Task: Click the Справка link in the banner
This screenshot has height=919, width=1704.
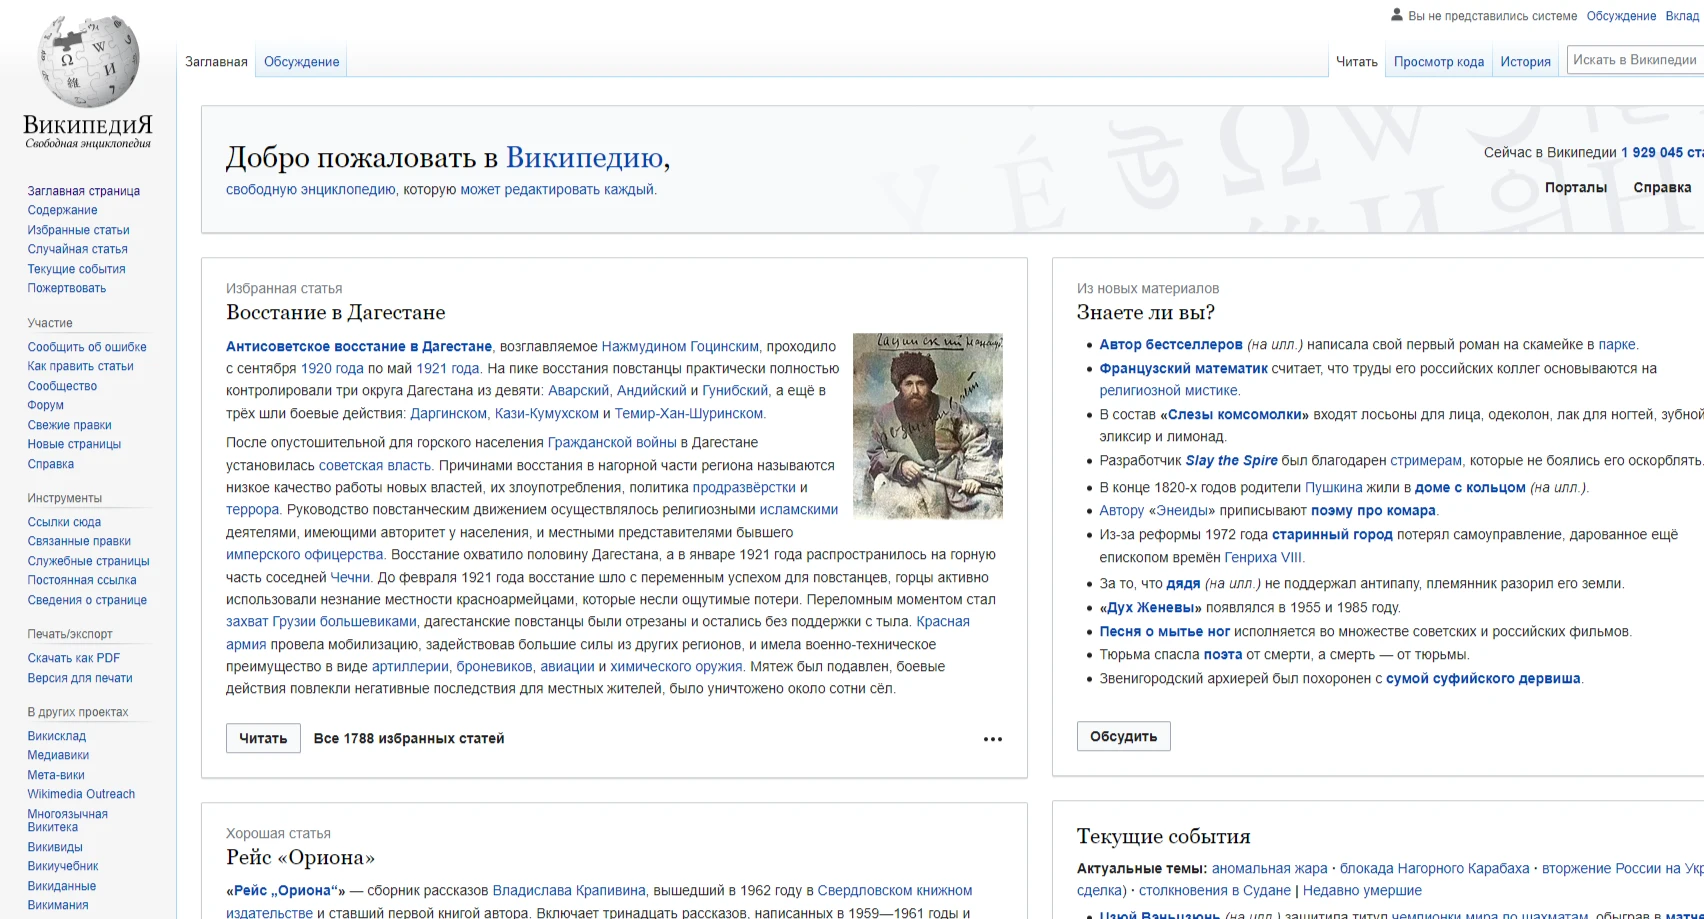Action: click(1662, 188)
